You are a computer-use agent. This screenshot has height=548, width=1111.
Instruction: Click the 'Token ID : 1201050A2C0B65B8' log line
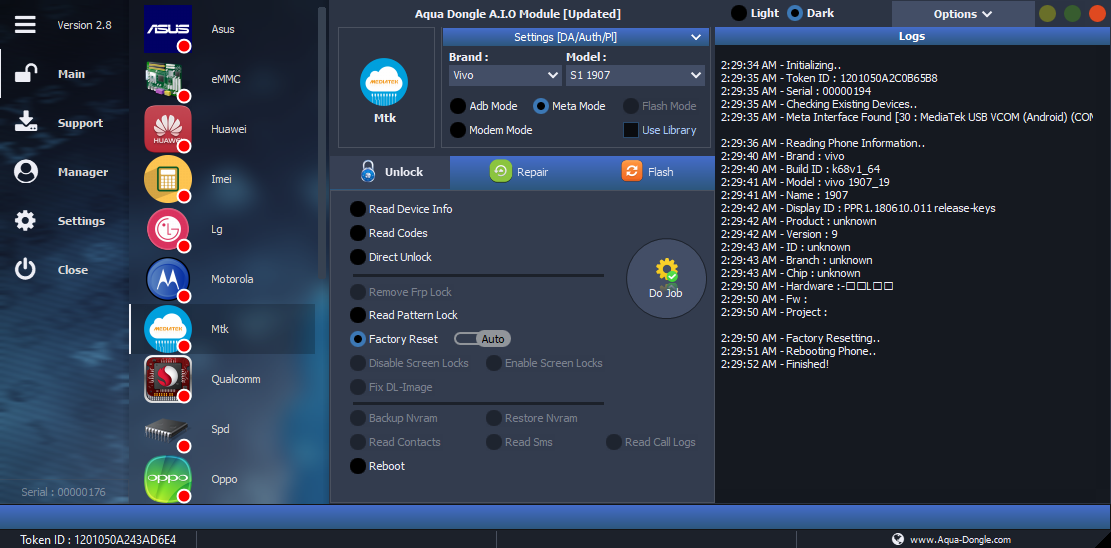click(x=829, y=78)
